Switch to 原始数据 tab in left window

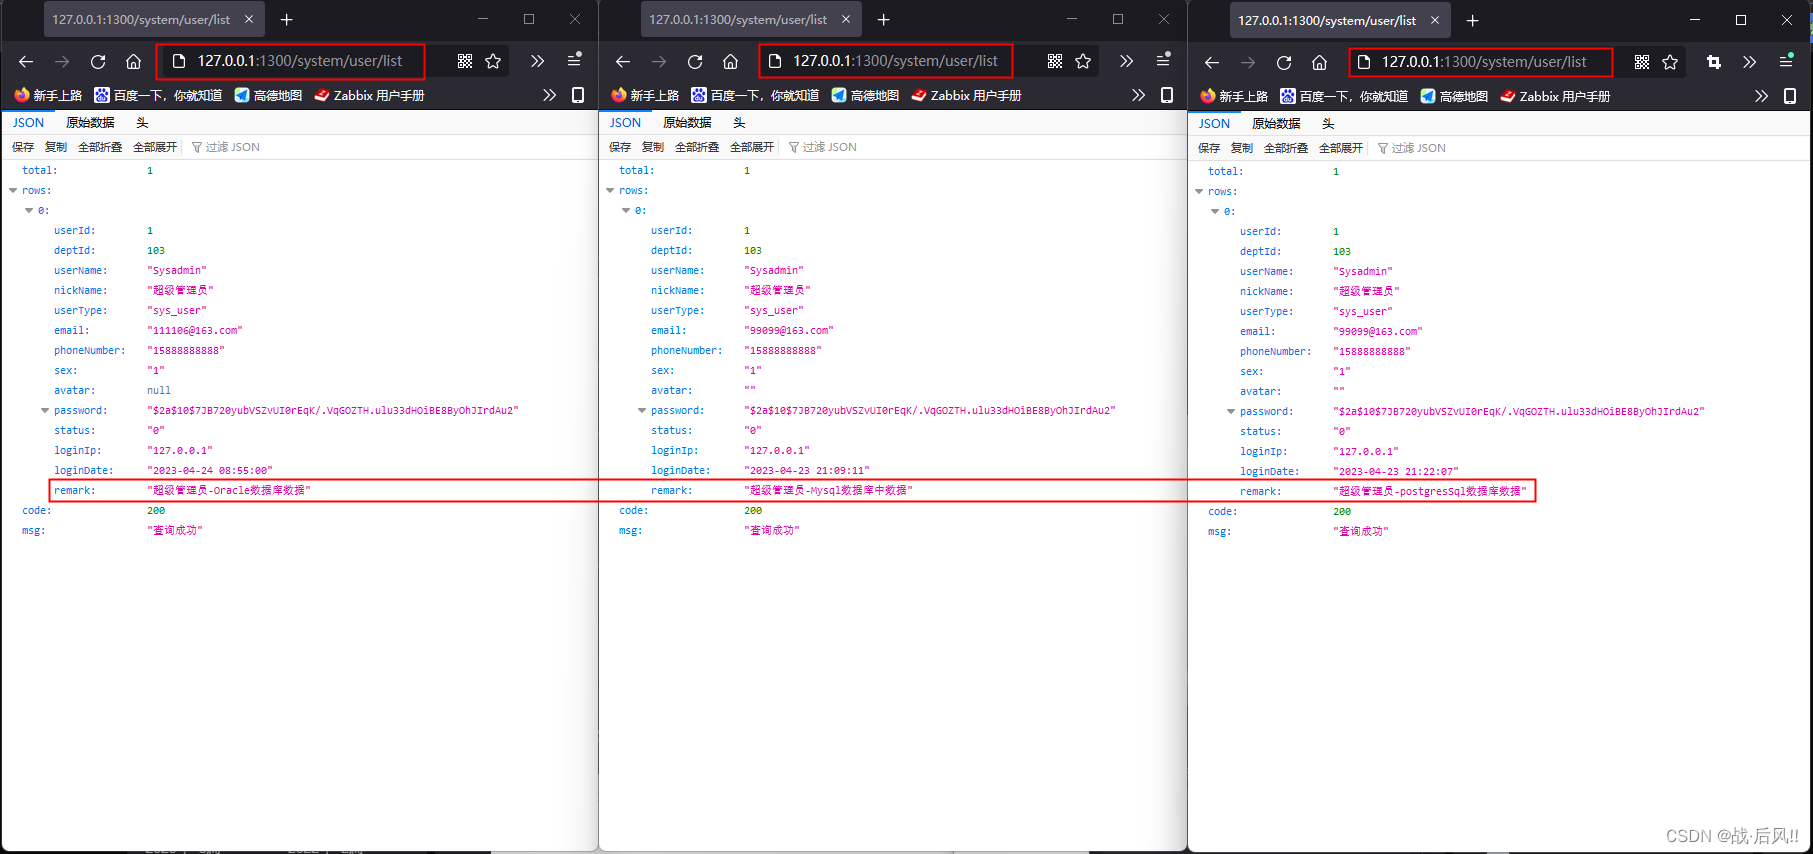pyautogui.click(x=90, y=122)
